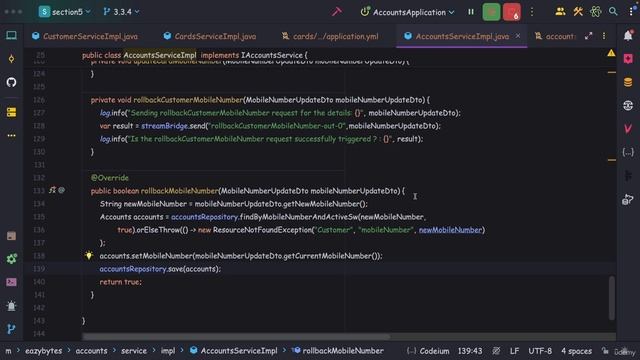This screenshot has width=640, height=360.
Task: Click the green rerun button
Action: coord(491,12)
